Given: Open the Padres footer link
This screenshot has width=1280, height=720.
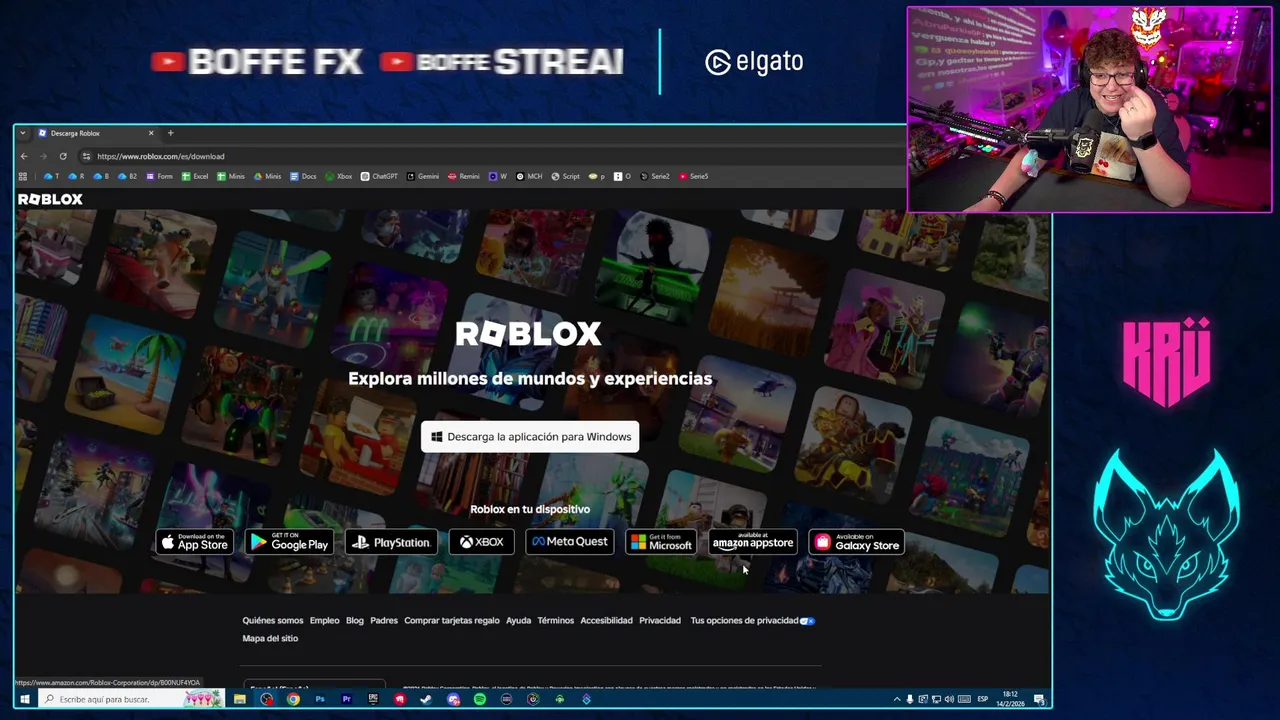Looking at the screenshot, I should tap(384, 620).
